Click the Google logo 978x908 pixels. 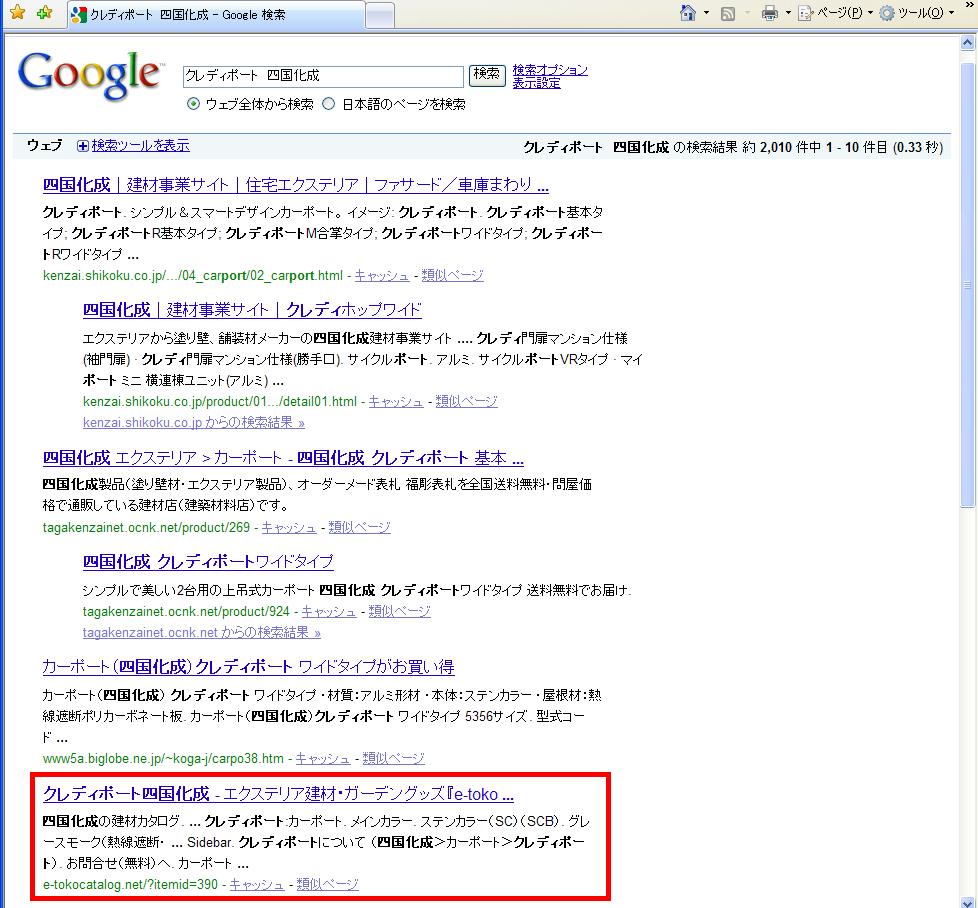pos(90,76)
